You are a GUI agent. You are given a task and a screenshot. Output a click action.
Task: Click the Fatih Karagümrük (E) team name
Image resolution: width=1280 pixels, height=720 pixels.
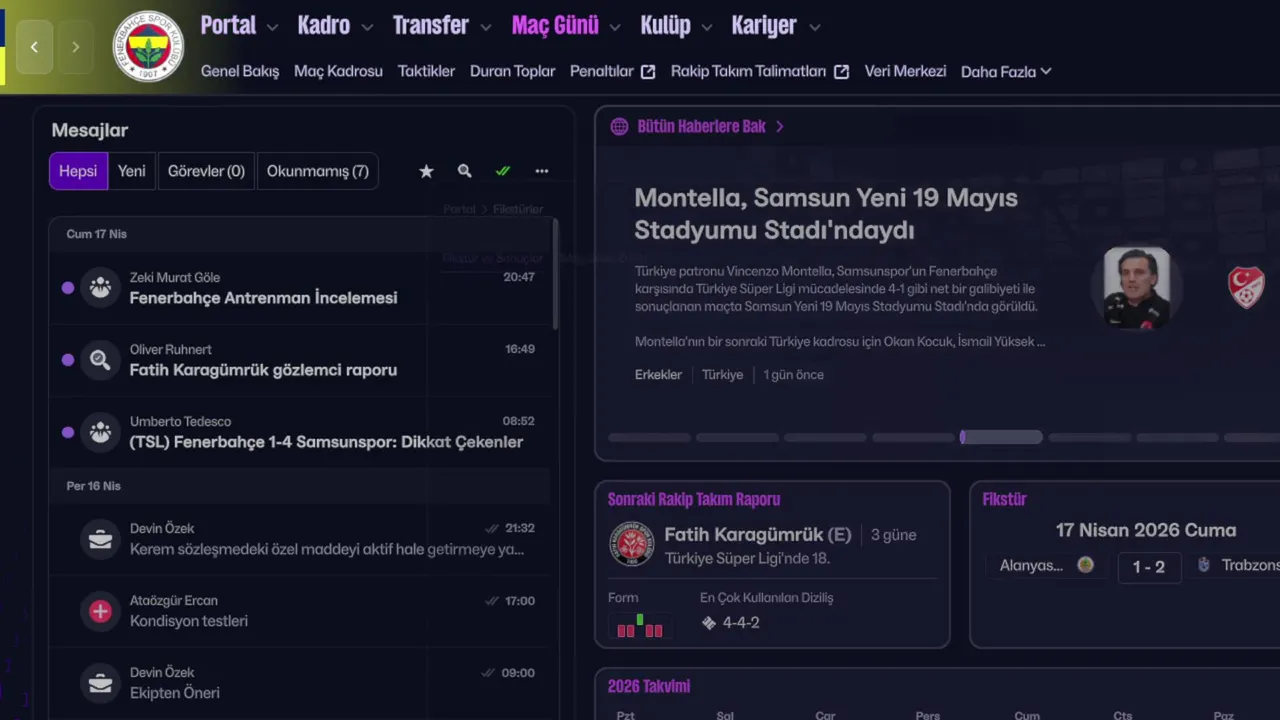(x=758, y=535)
